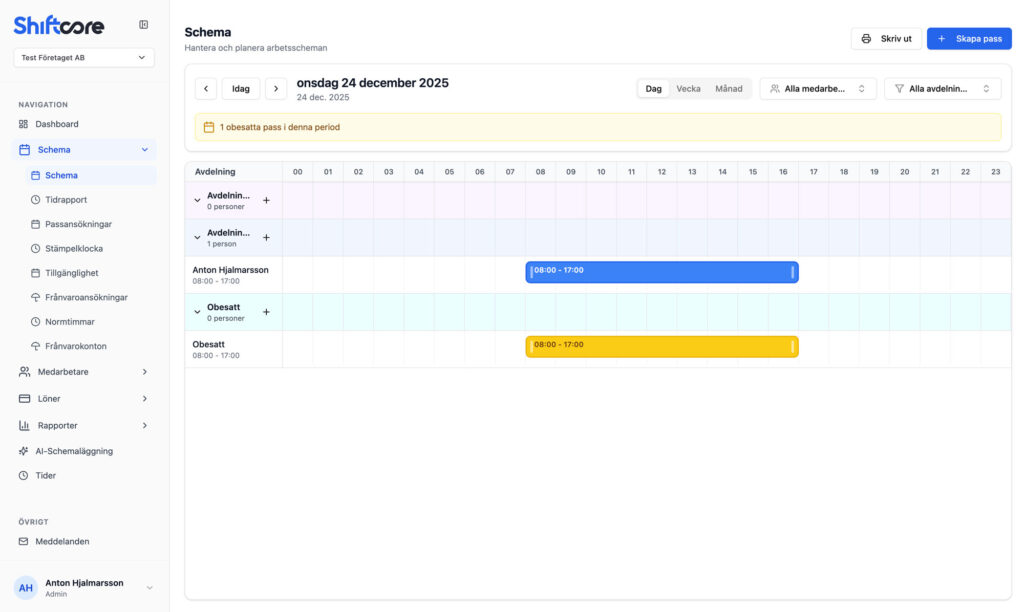This screenshot has height=612, width=1024.
Task: Click Skapa pass button
Action: (x=969, y=39)
